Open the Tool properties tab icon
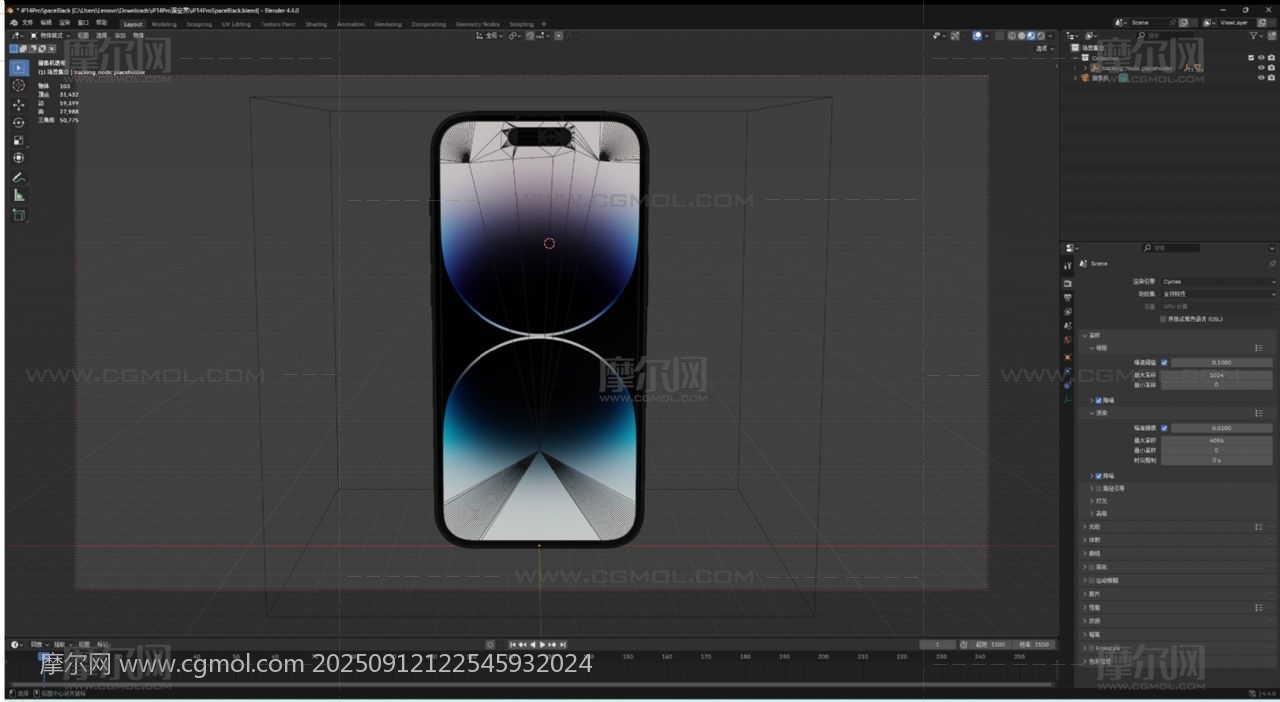 click(x=1068, y=266)
